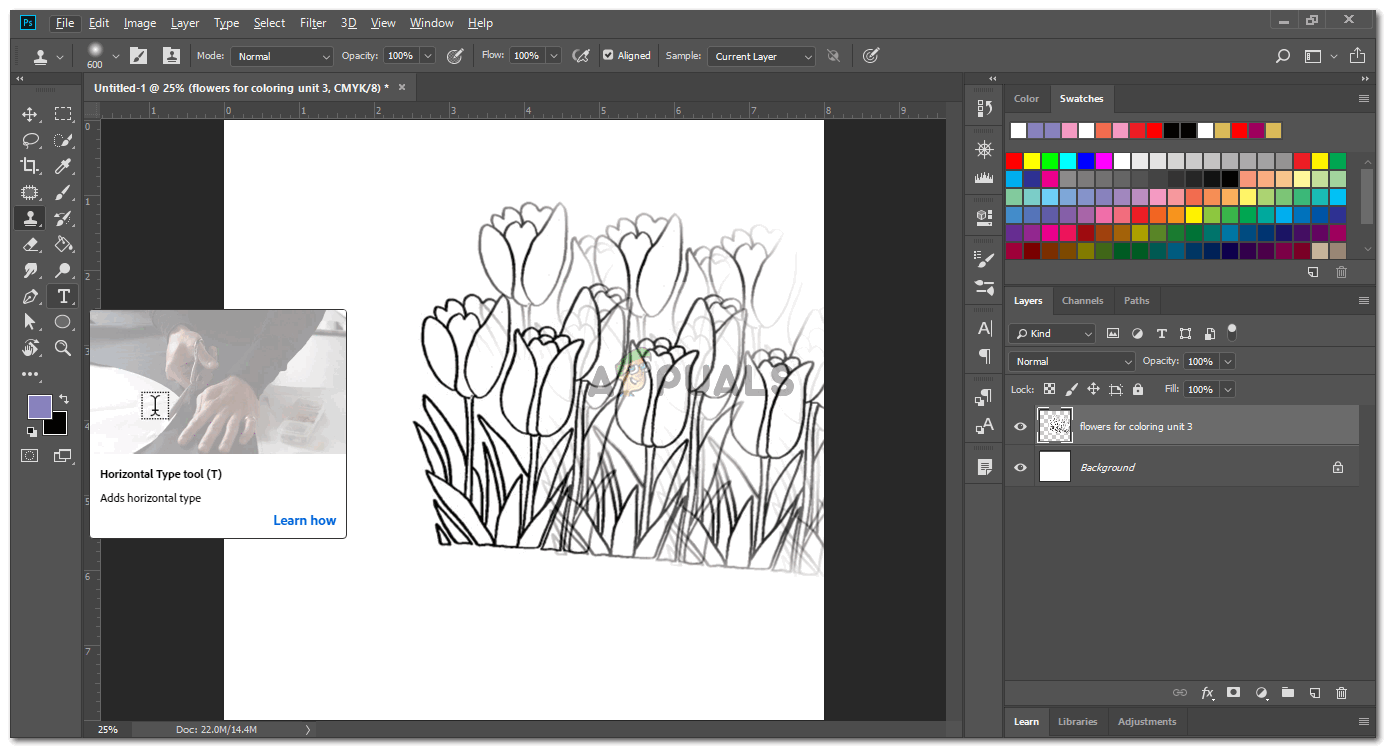Open the Libraries panel tab
Screen dimensions: 1387x749
coord(1077,721)
